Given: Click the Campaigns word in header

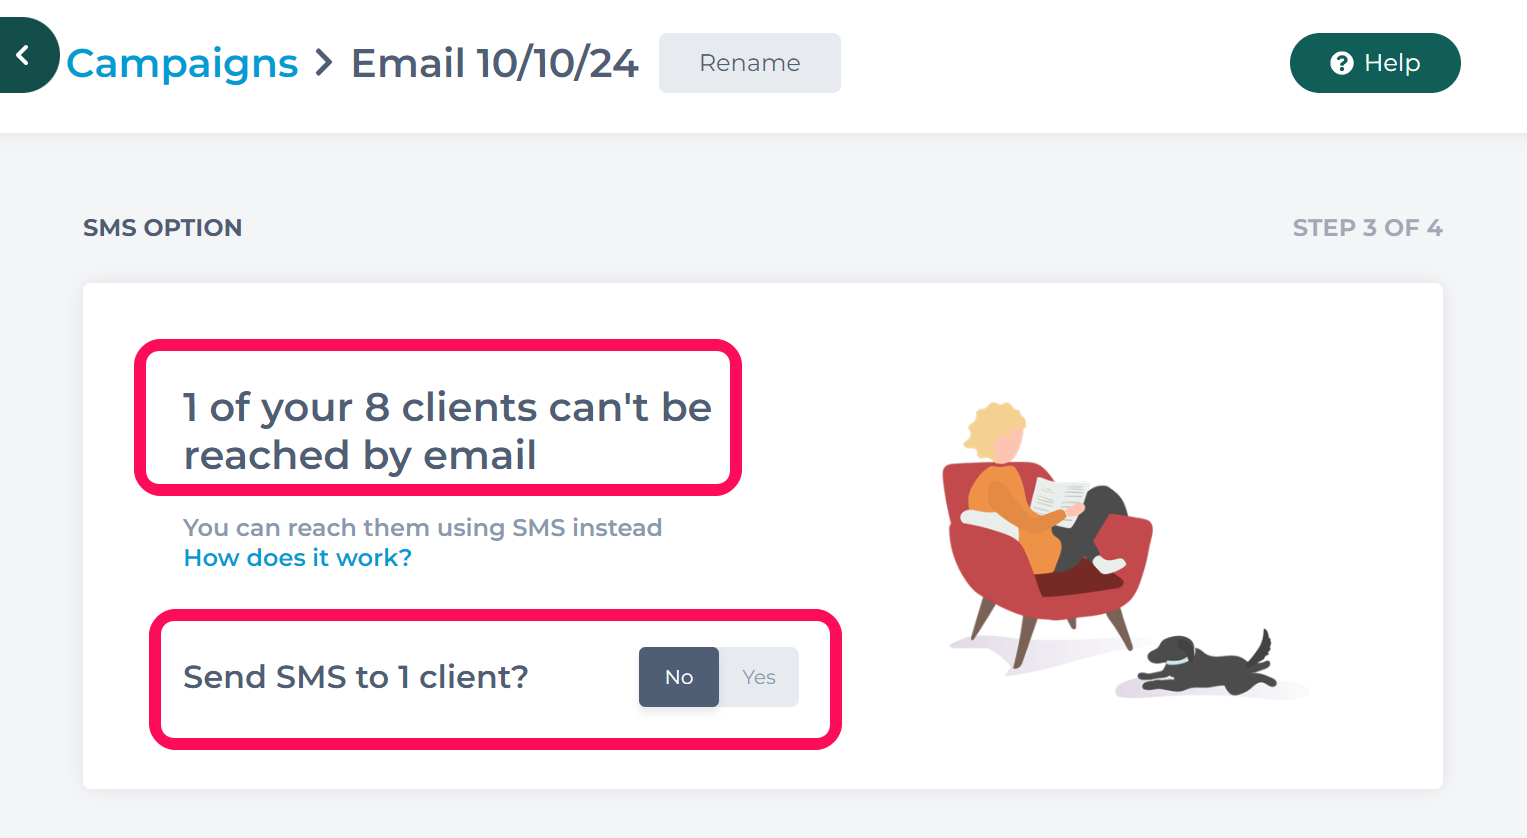Looking at the screenshot, I should [182, 63].
